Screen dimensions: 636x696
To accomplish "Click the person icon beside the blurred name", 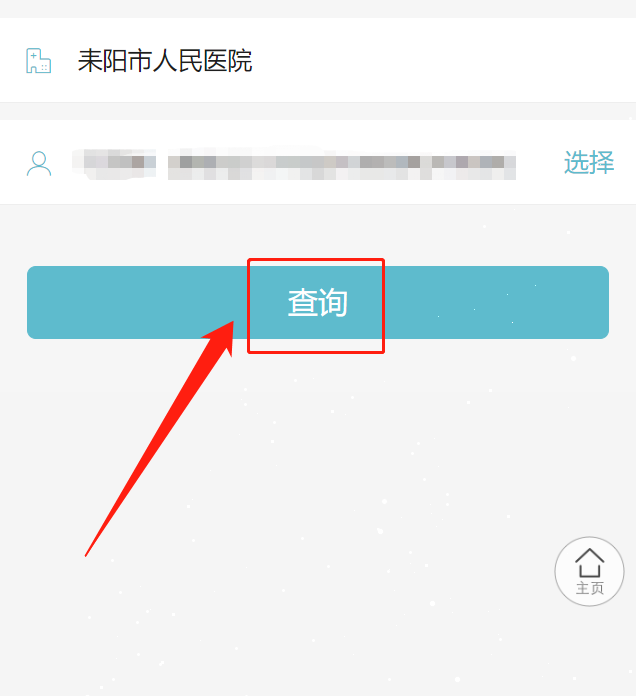I will tap(39, 164).
